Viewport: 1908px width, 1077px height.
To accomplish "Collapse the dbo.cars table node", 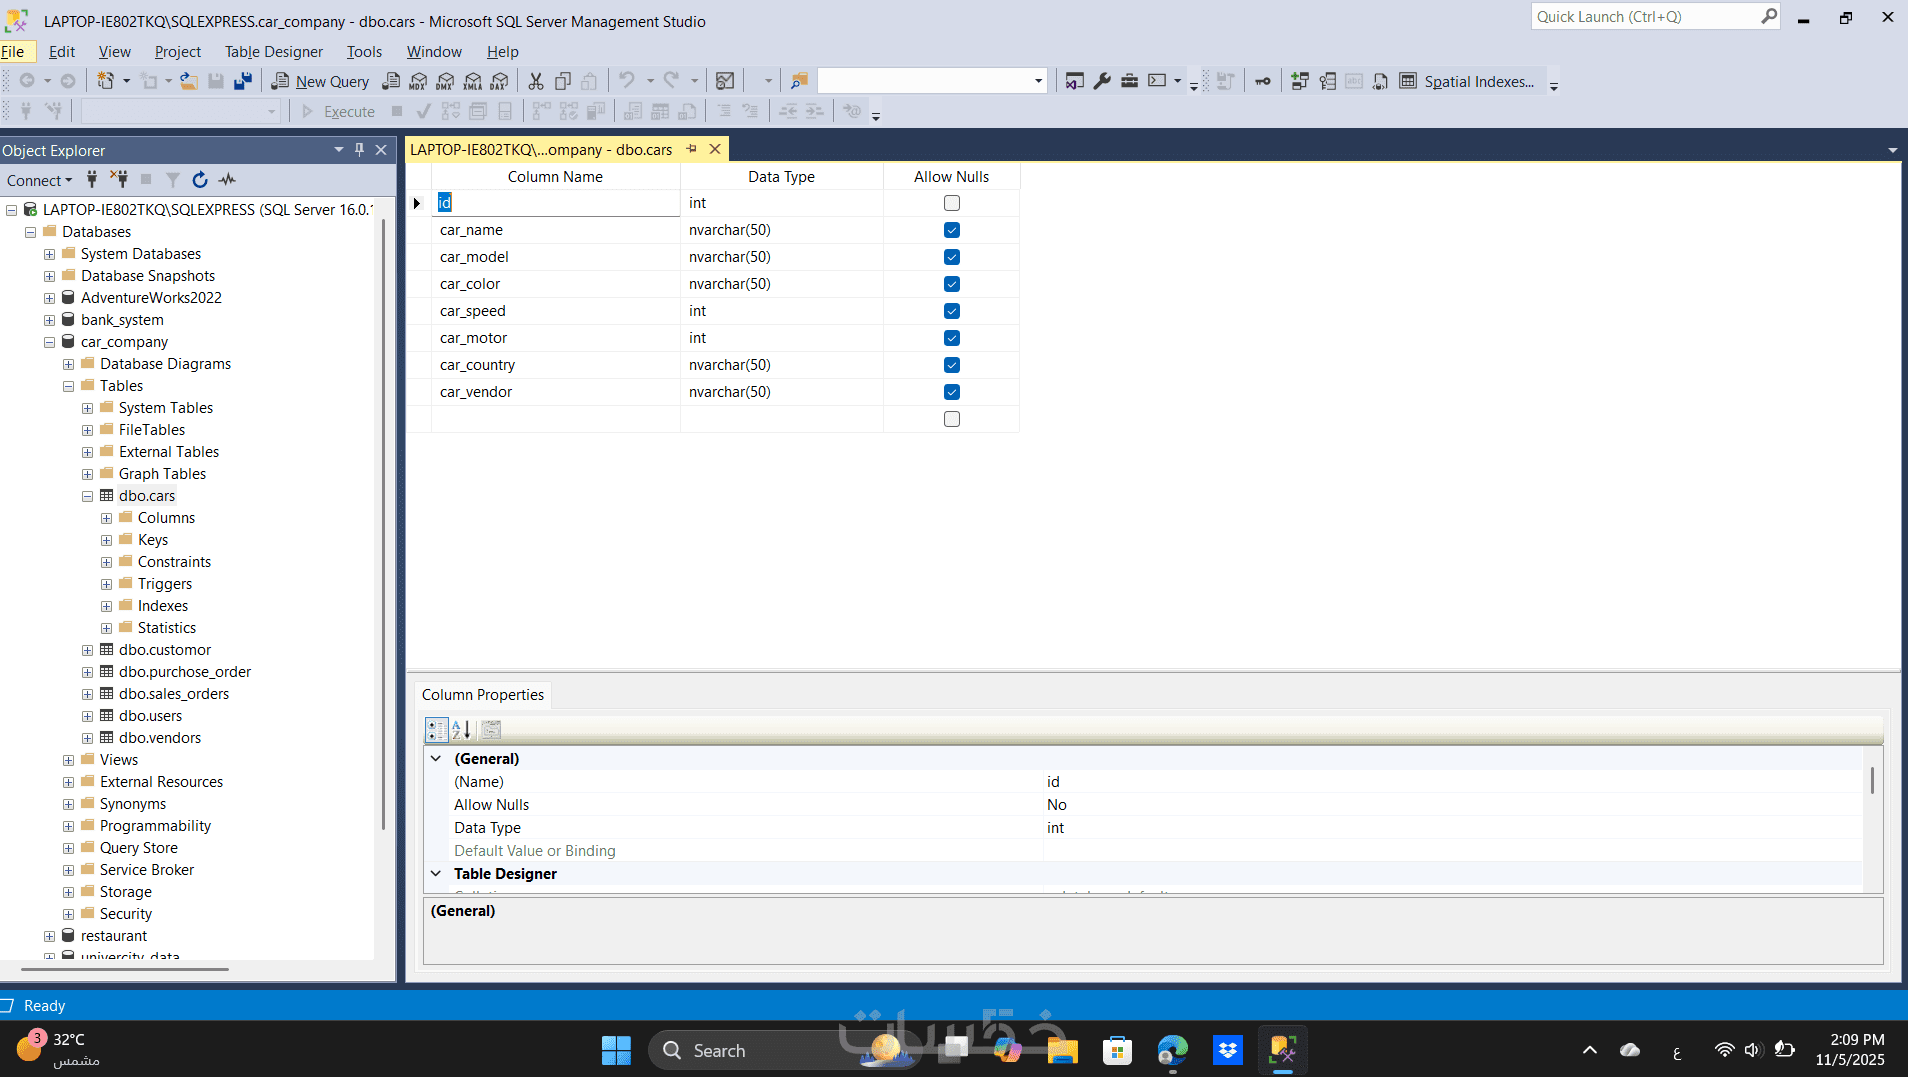I will click(x=87, y=496).
